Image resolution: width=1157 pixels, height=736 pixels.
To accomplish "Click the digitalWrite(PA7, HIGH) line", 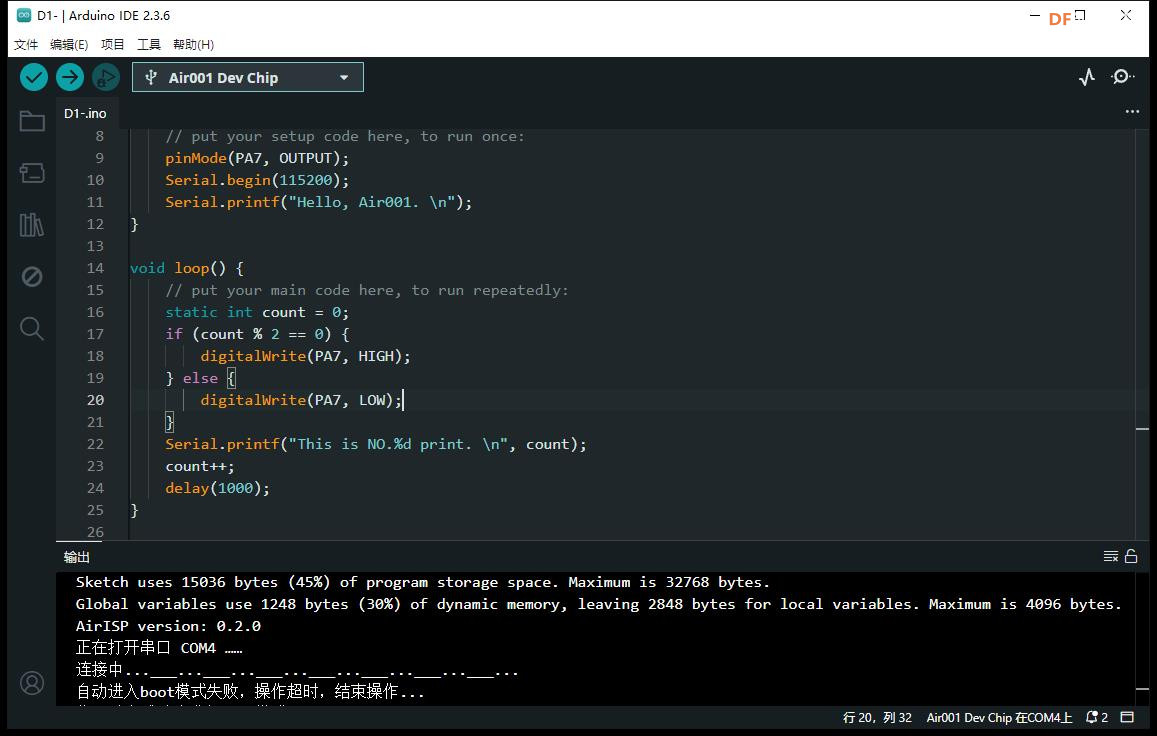I will pos(305,356).
